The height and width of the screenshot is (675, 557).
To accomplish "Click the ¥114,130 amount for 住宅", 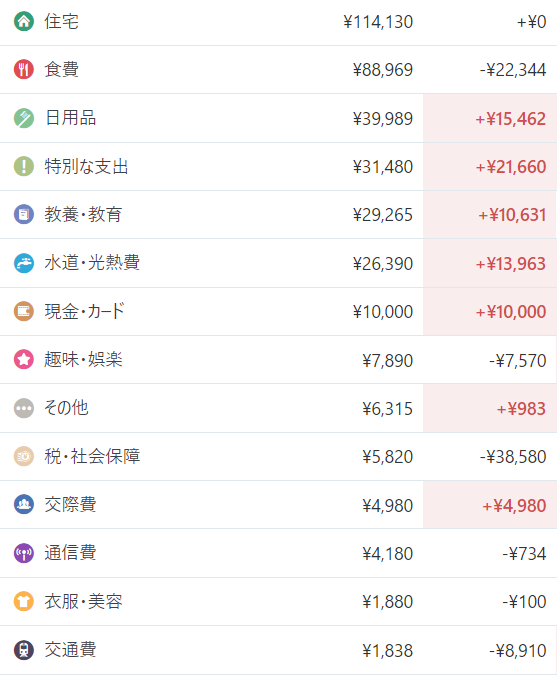I will click(378, 22).
